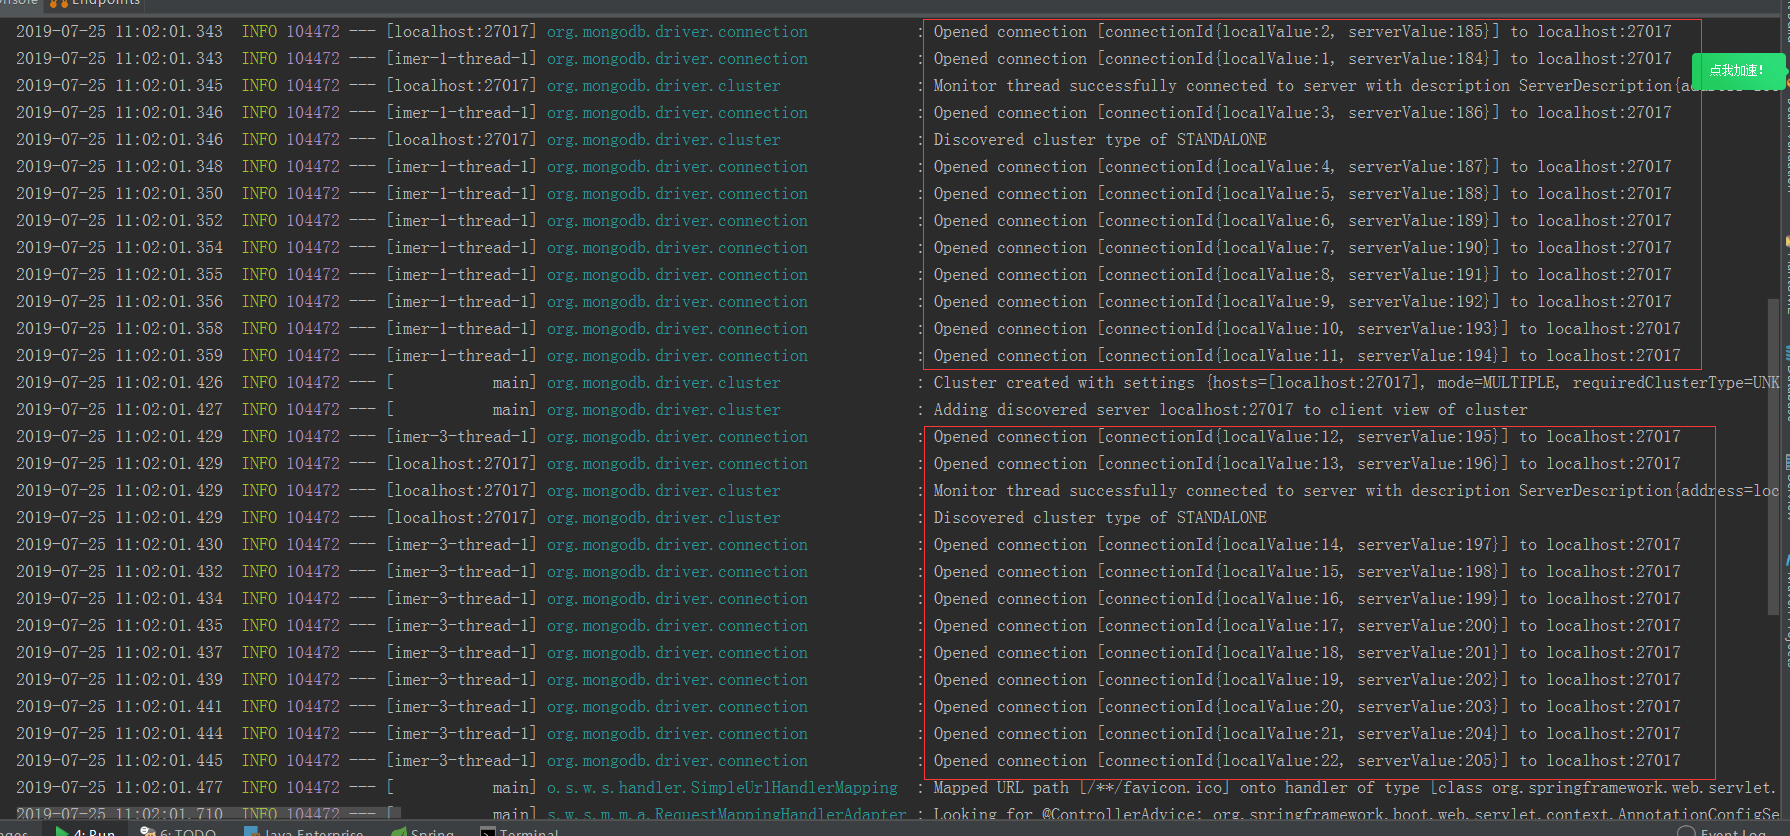Screen dimensions: 1790x836
Task: Click the 'Opened connection' message with serverValue:196
Action: point(1307,464)
